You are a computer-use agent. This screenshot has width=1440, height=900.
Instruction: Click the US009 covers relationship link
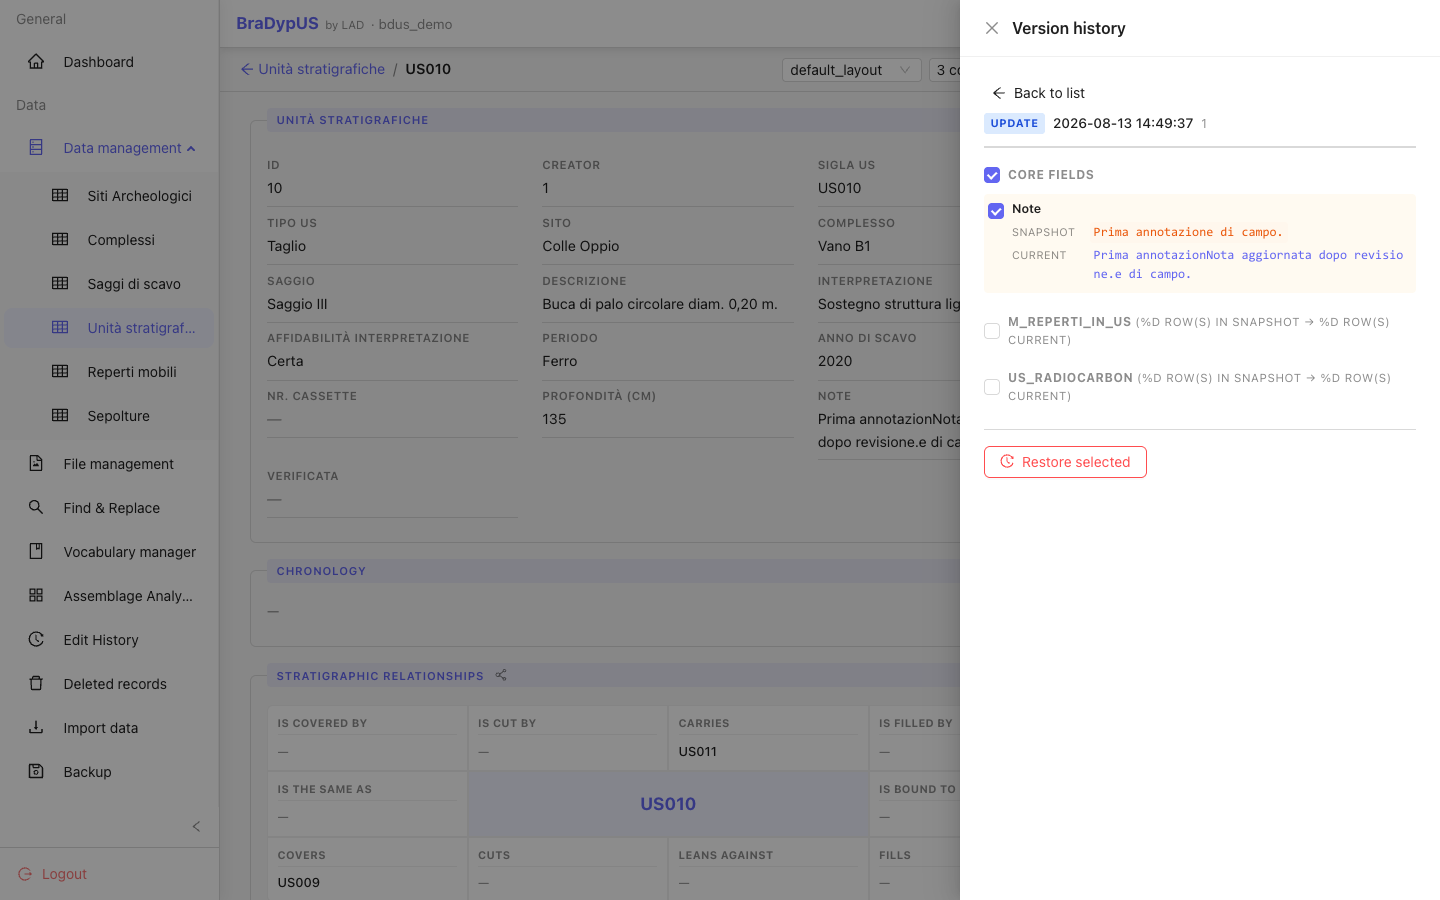pyautogui.click(x=298, y=883)
